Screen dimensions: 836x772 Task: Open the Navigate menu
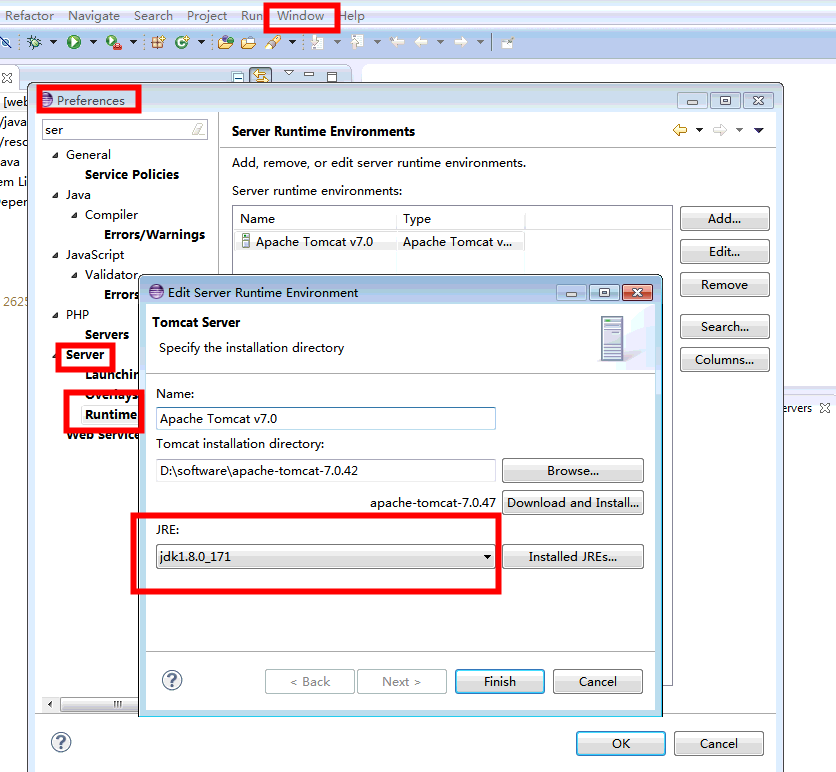94,15
